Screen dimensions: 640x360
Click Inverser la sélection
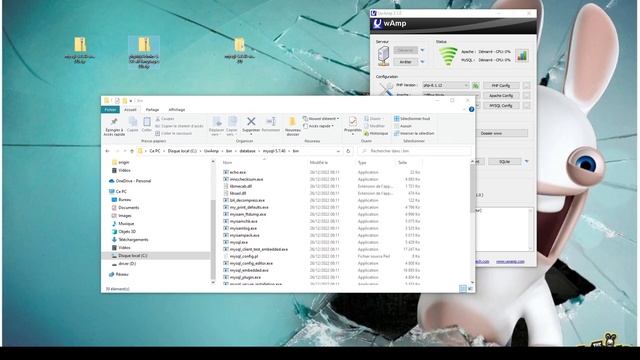pyautogui.click(x=414, y=133)
